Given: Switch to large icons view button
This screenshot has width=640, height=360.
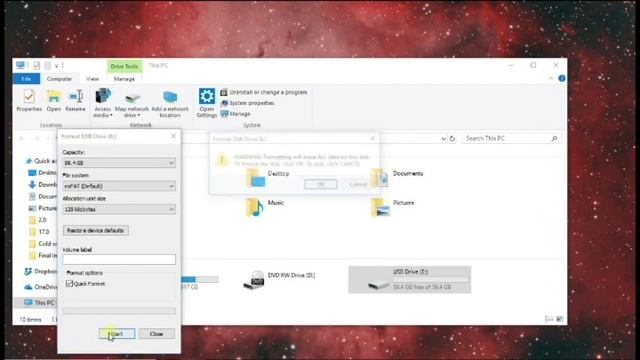Looking at the screenshot, I should 560,319.
